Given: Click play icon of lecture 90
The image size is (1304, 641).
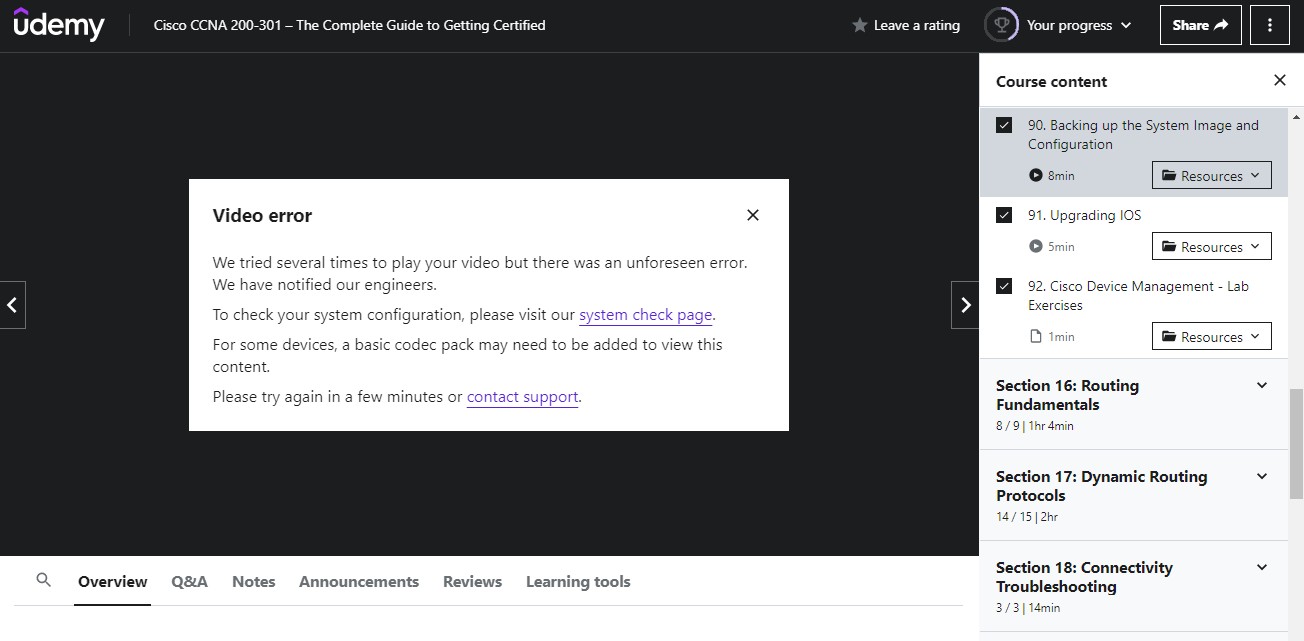Looking at the screenshot, I should [1036, 175].
